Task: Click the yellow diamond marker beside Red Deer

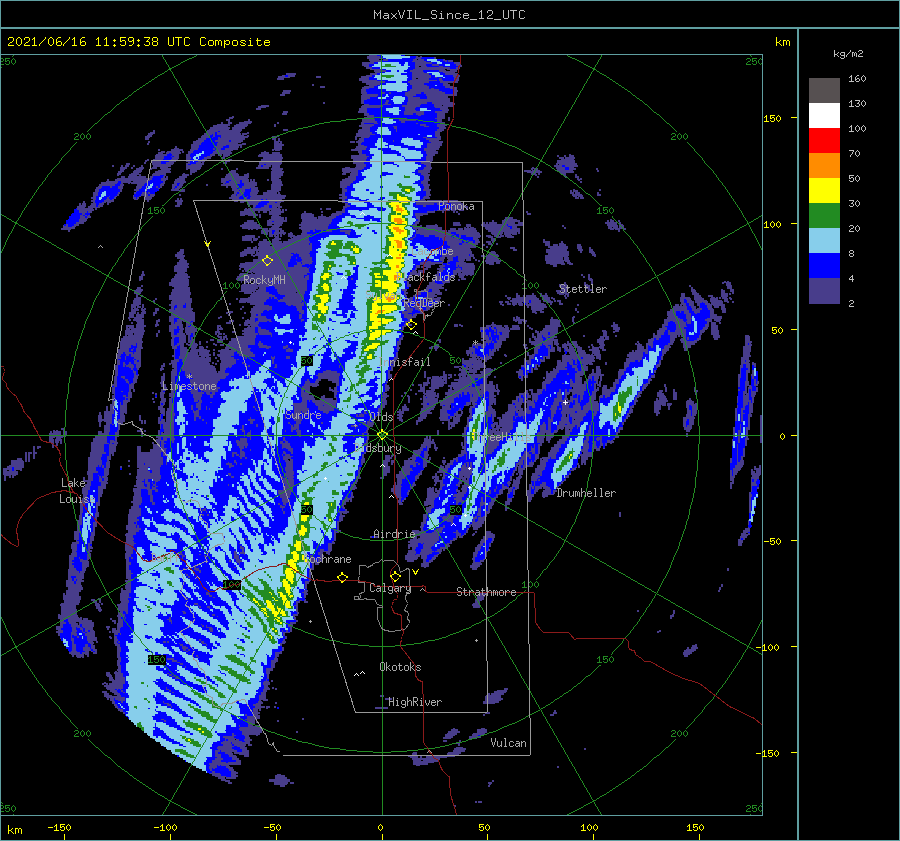Action: (x=411, y=325)
